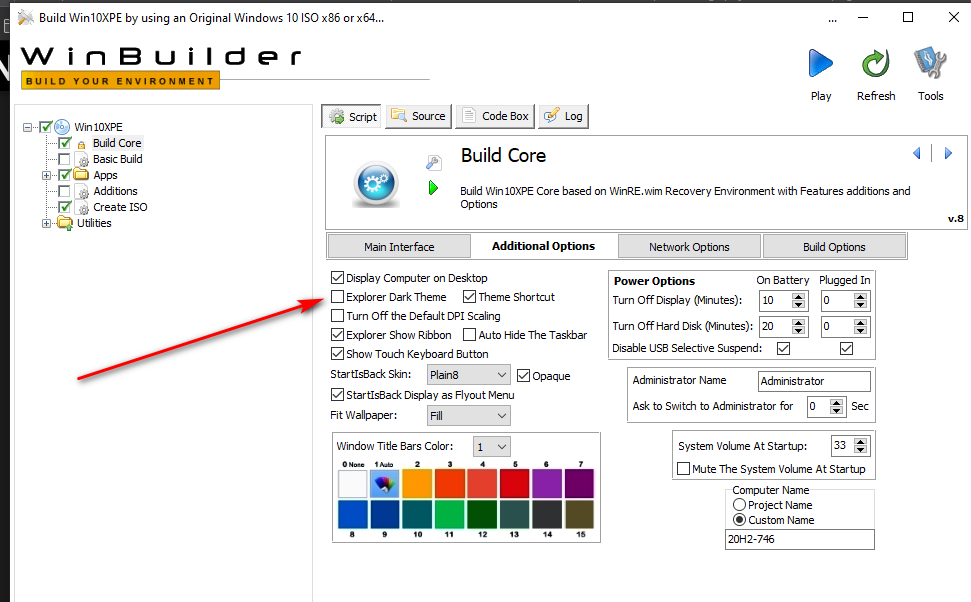
Task: Click the Turn Off Hard Disk On Battery stepper
Action: 799,326
